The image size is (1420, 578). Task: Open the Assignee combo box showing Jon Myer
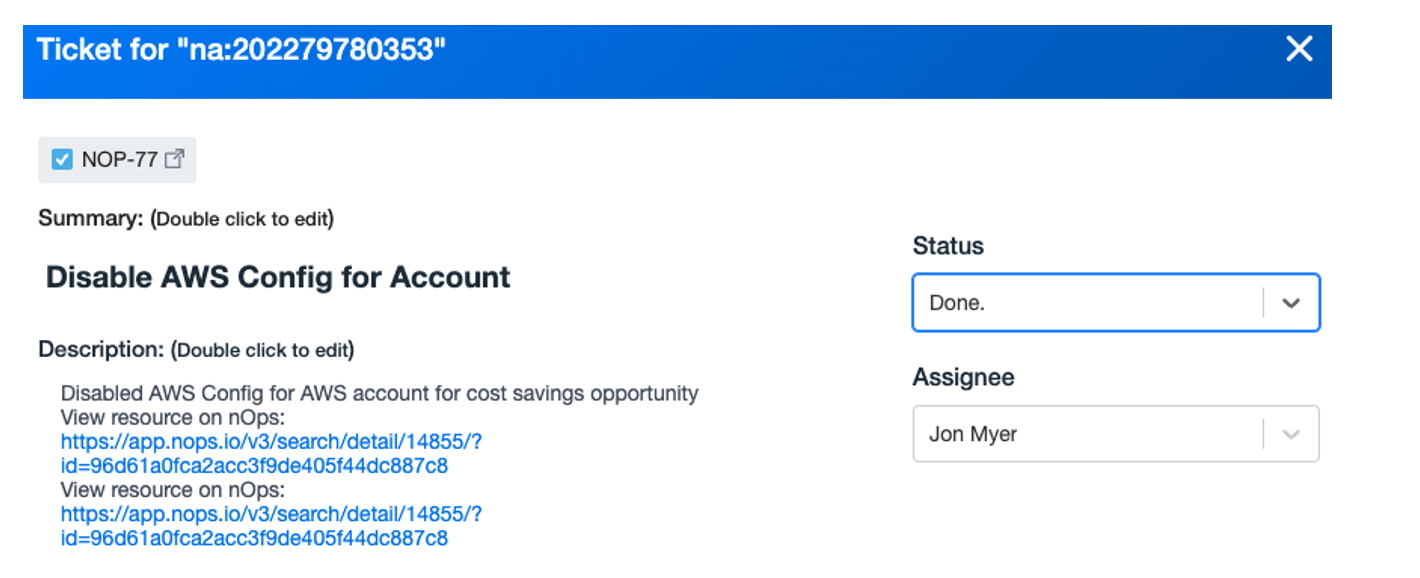[1116, 434]
